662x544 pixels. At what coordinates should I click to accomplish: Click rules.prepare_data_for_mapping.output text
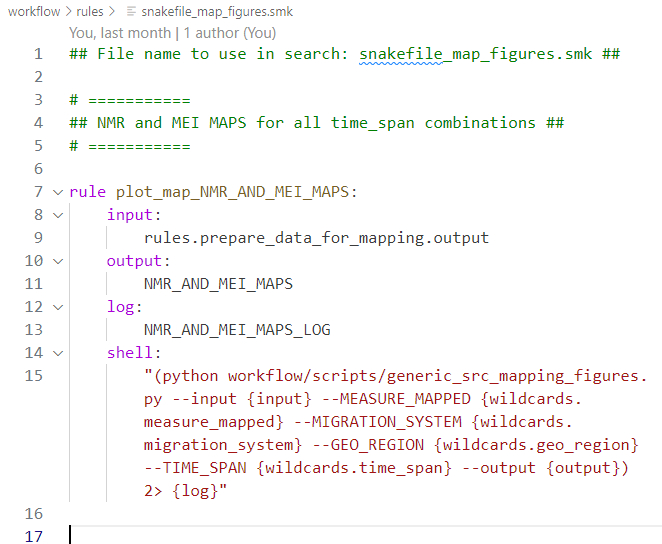(316, 238)
